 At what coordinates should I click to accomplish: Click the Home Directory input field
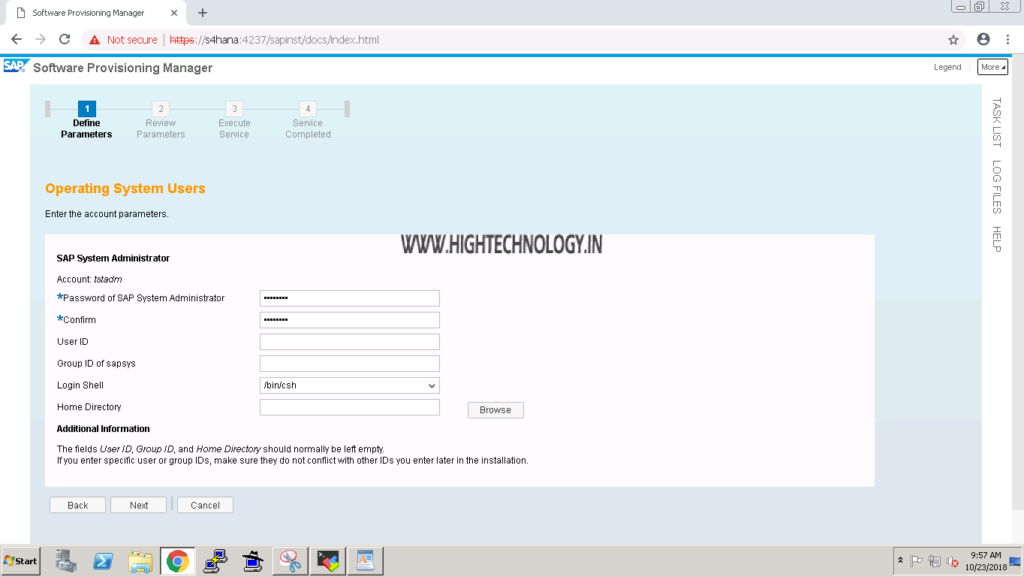(349, 407)
